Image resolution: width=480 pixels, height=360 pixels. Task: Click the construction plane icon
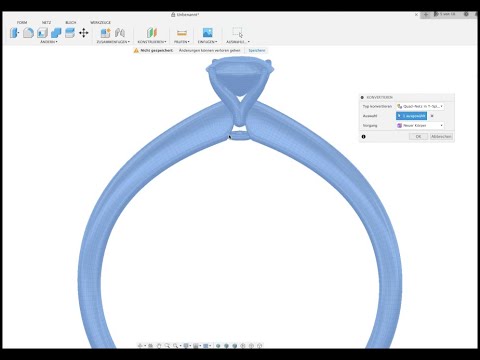[x=152, y=33]
